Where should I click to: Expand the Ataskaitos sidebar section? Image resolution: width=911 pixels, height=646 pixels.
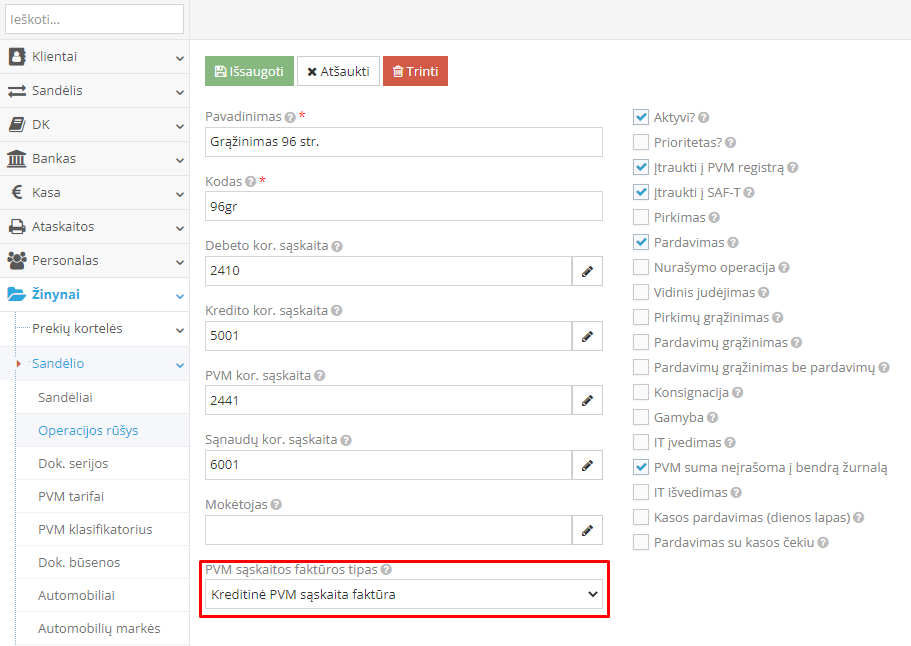point(94,227)
